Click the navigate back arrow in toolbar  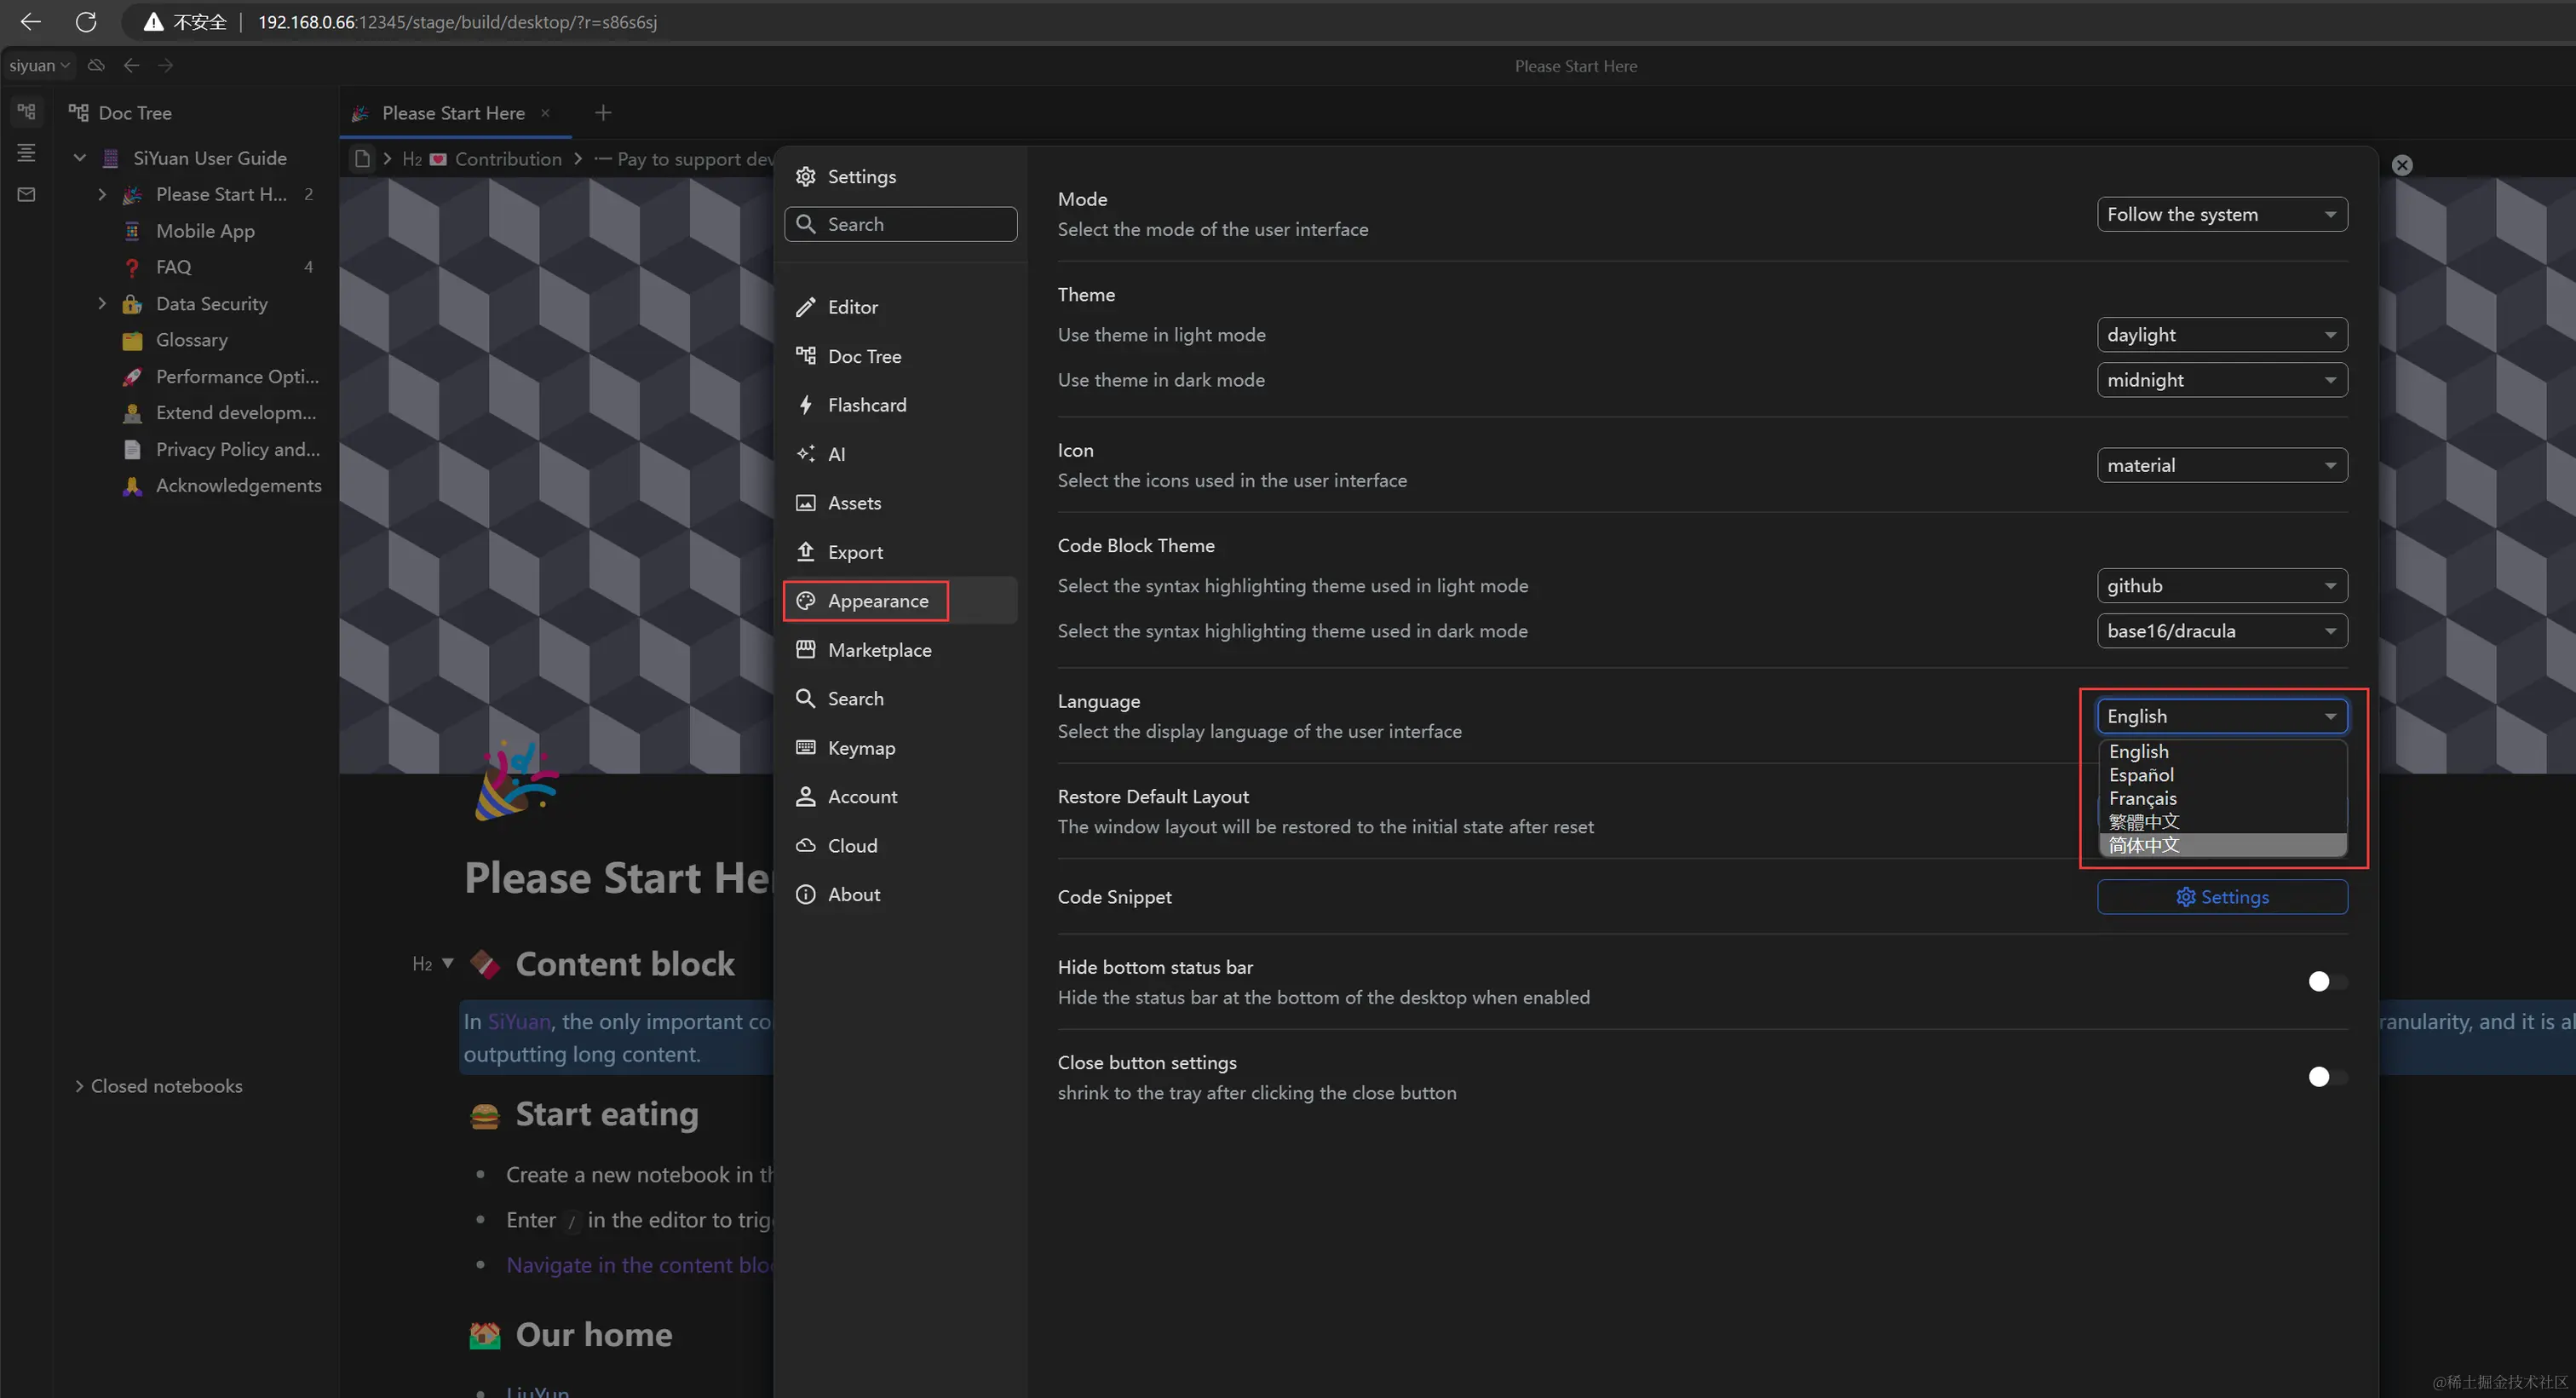click(x=131, y=65)
